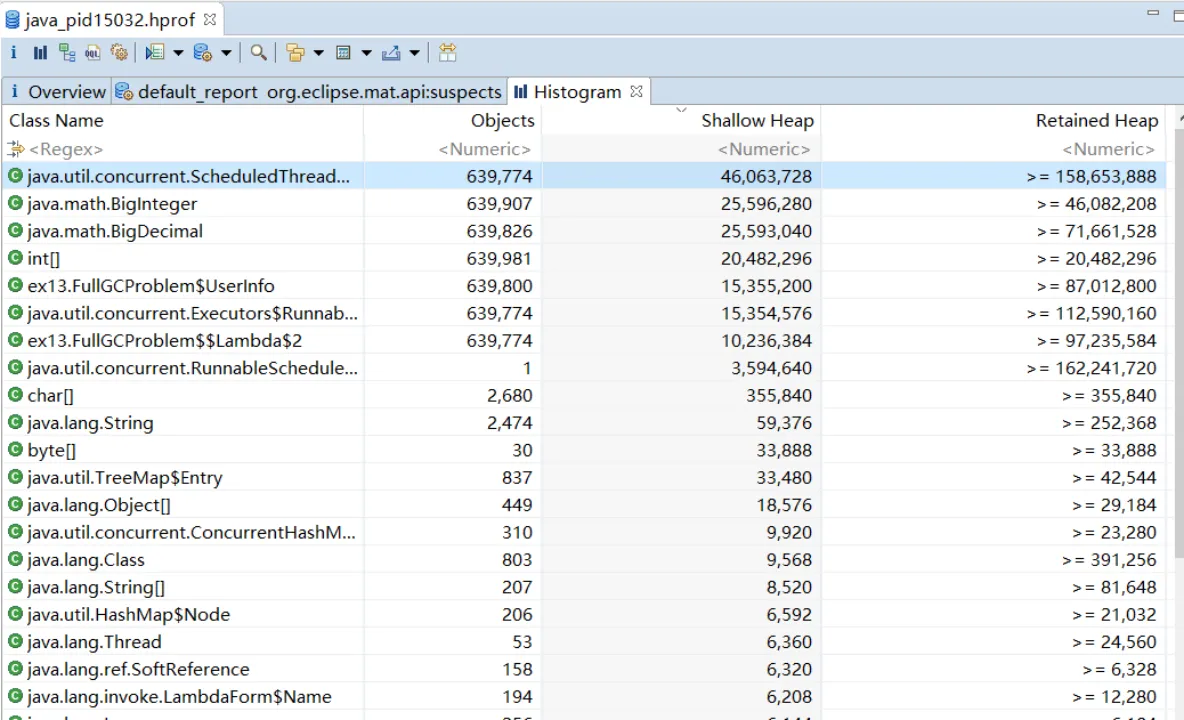Click the regex filter icon under Class Name
The image size is (1184, 720).
pyautogui.click(x=16, y=149)
